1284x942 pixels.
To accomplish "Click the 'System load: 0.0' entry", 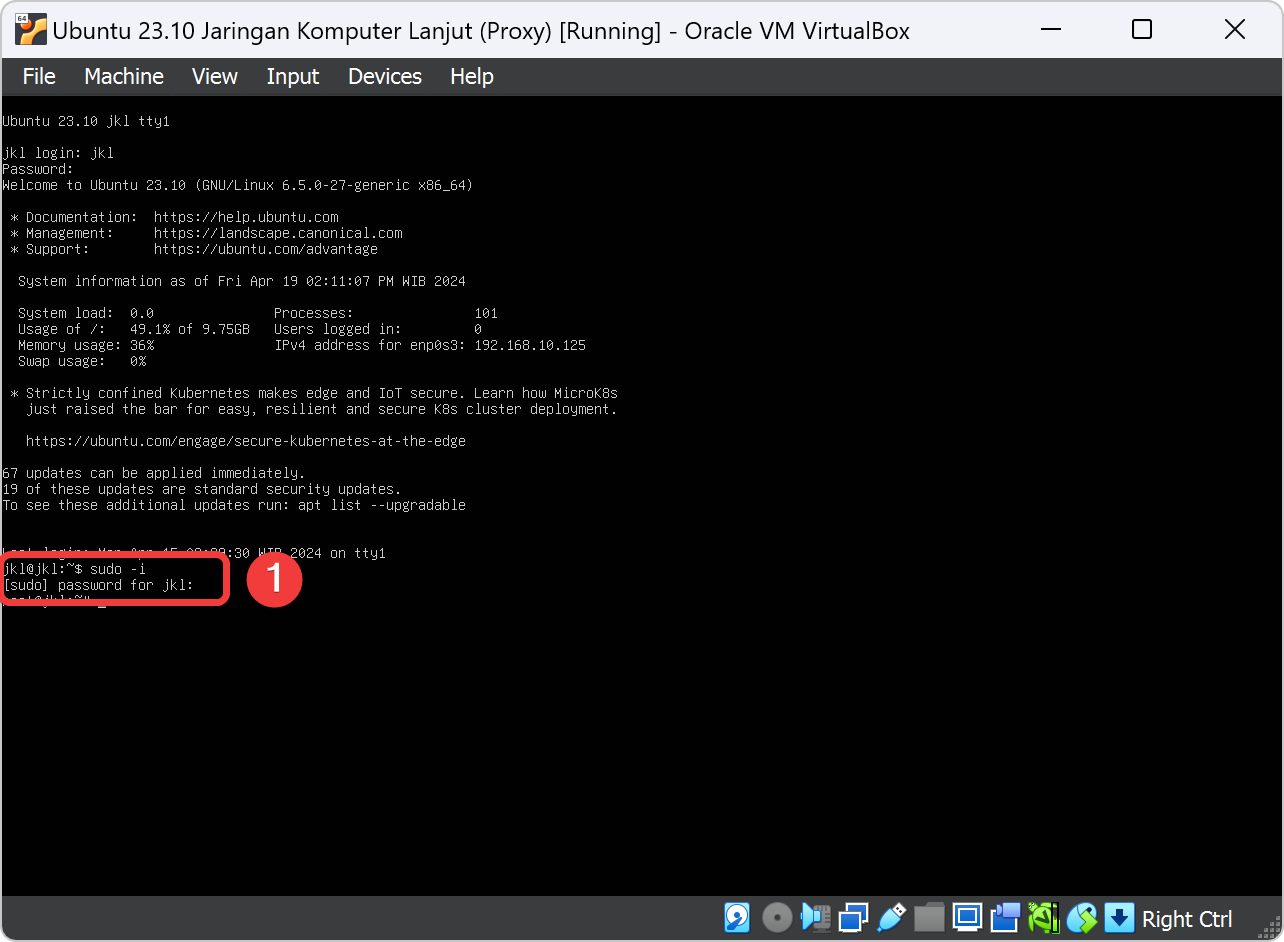I will [86, 313].
